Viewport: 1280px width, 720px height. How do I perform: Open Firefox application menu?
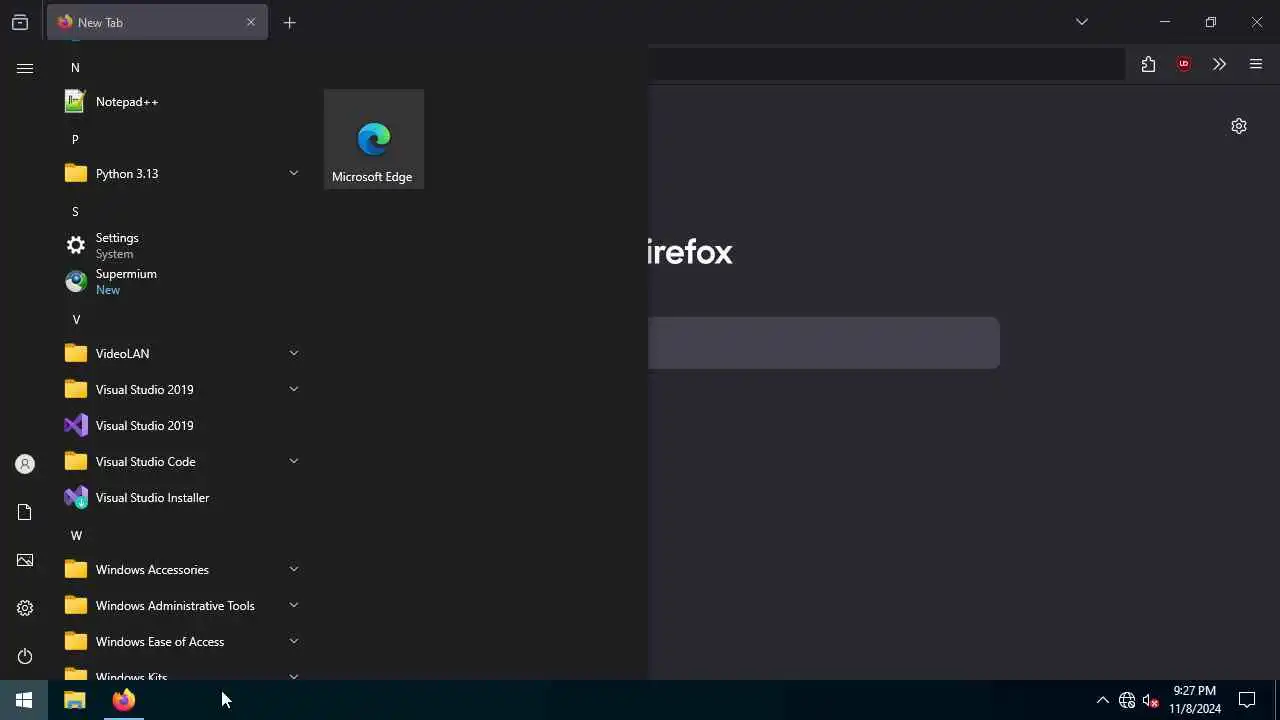coord(1256,65)
